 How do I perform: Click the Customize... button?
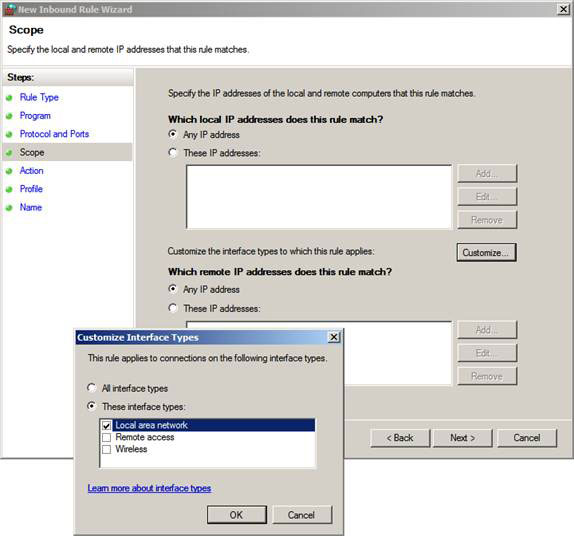(x=487, y=252)
